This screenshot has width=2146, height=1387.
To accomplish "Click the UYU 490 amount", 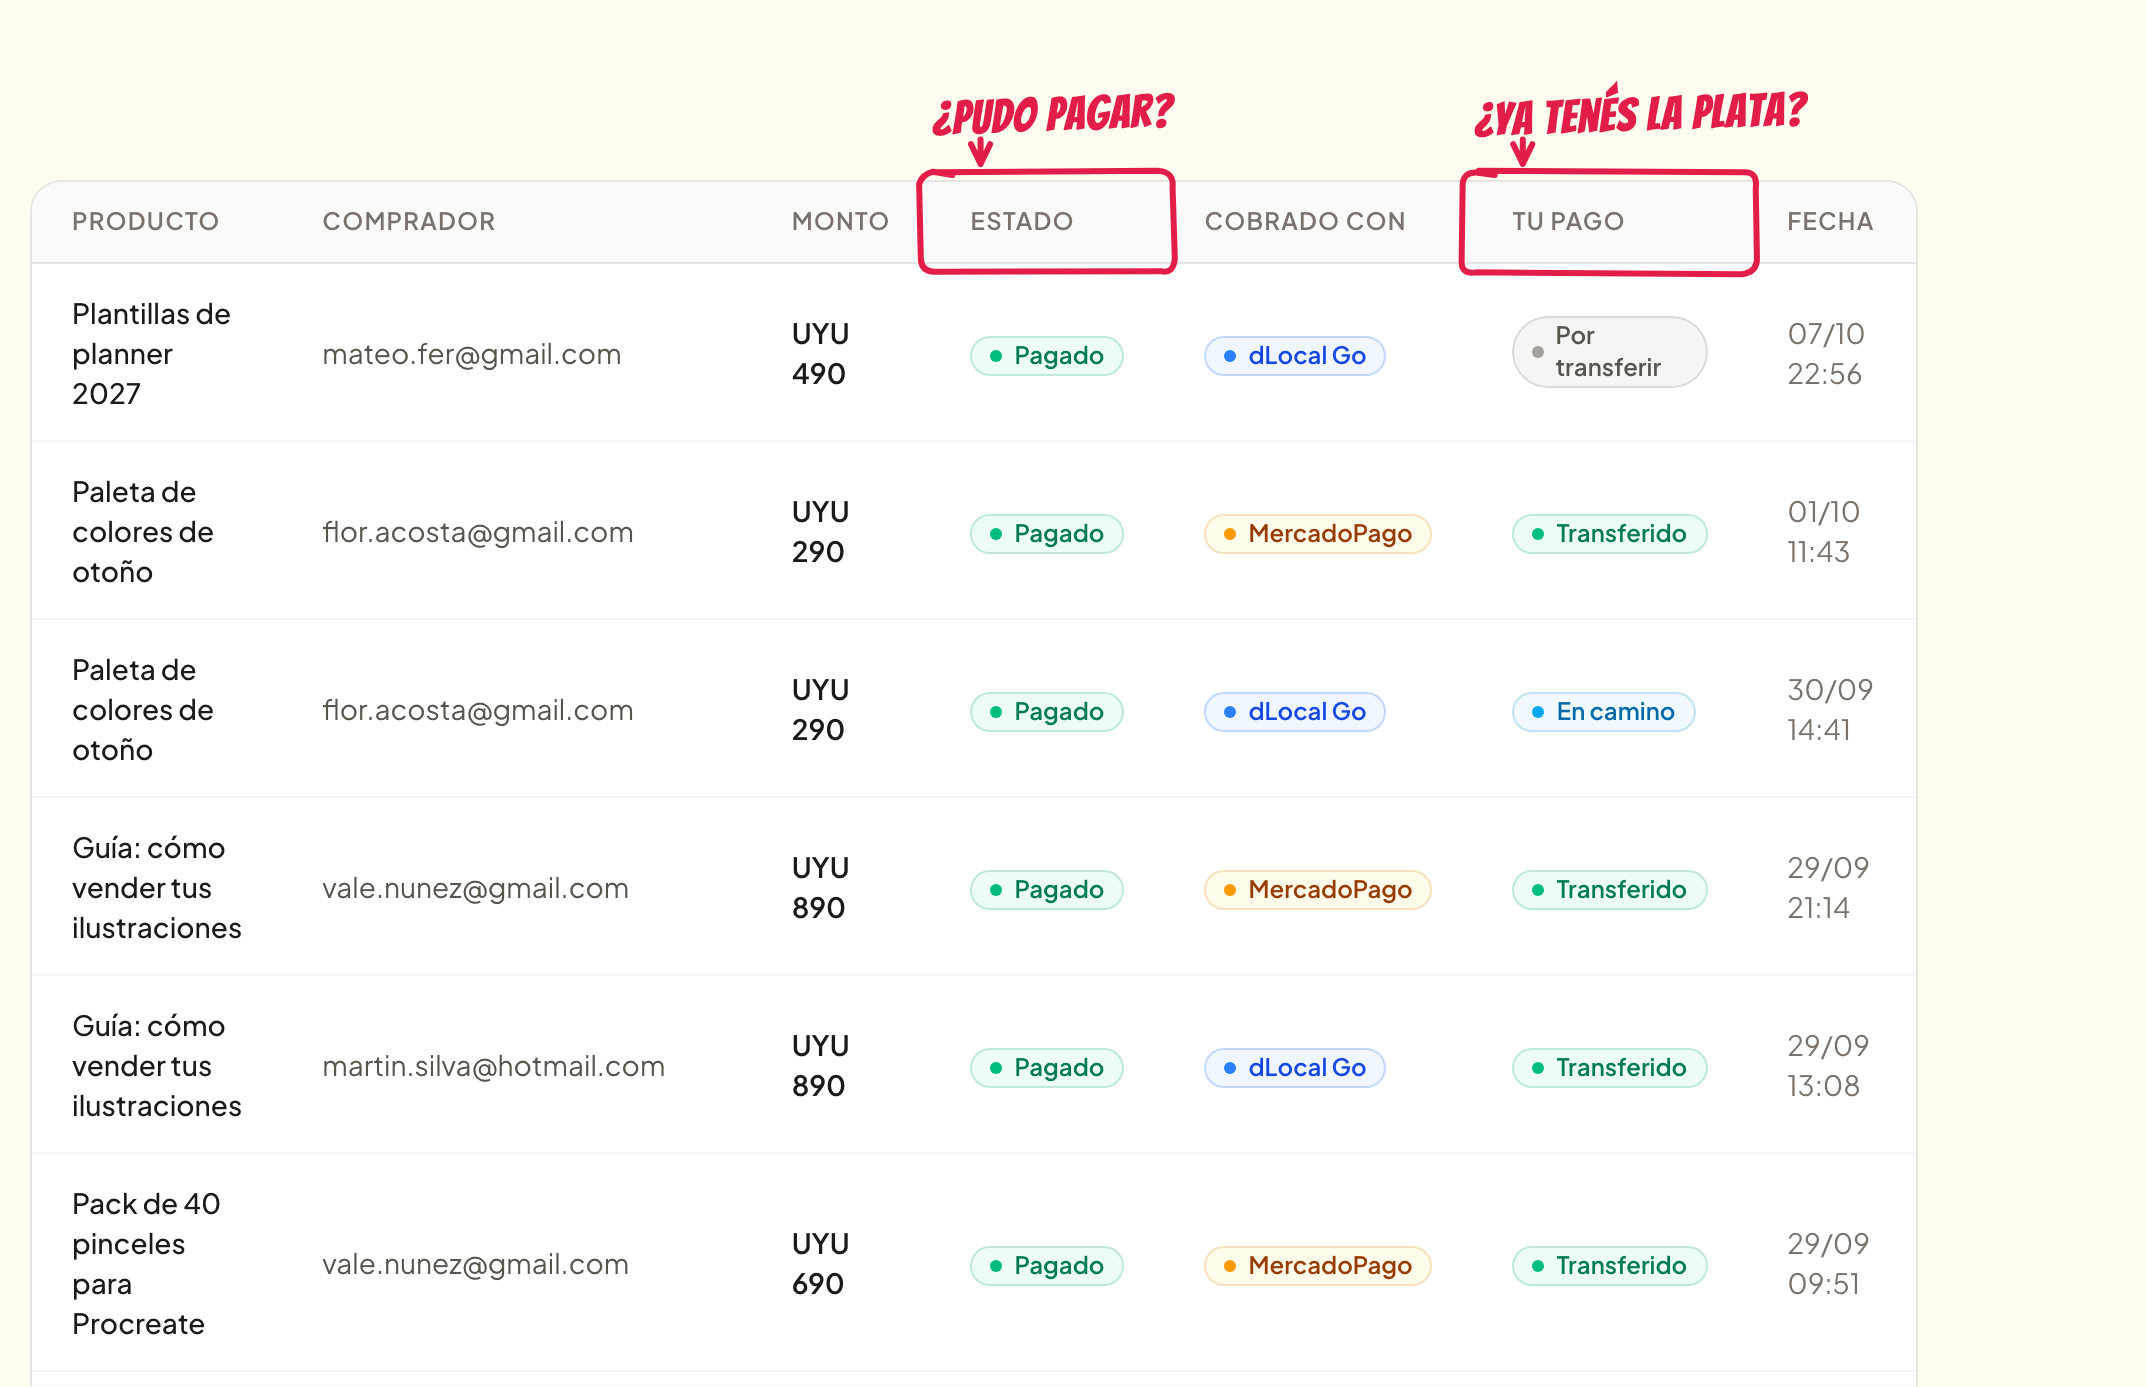I will point(820,354).
